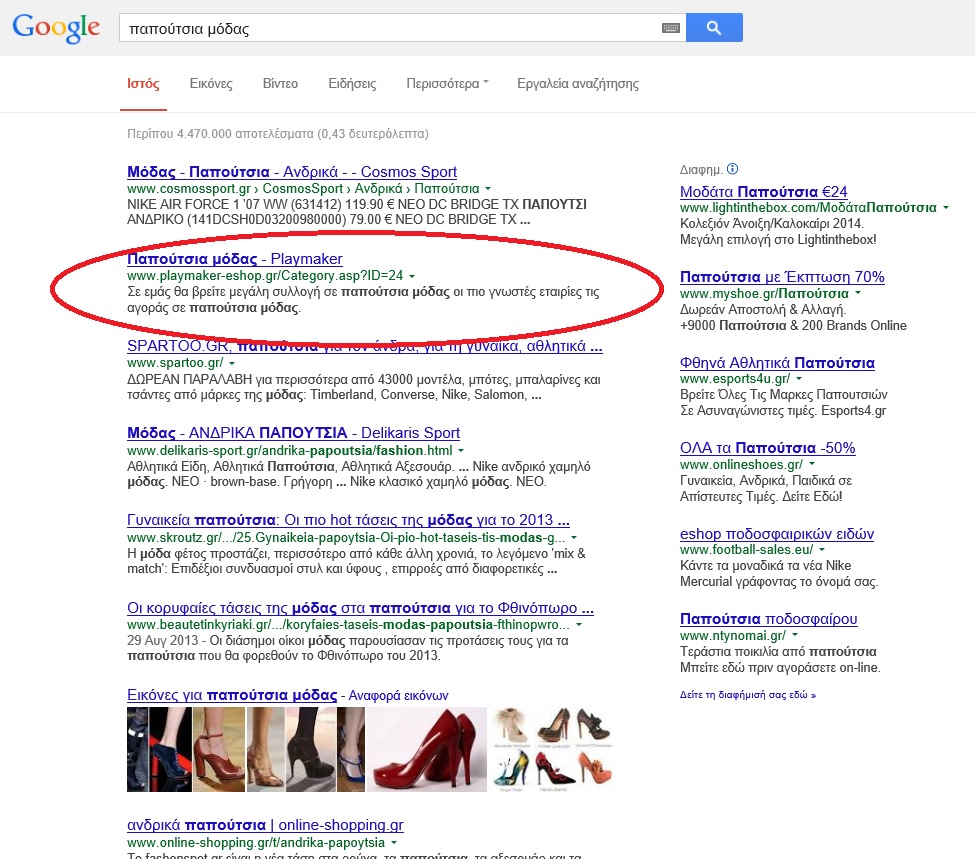Screen dimensions: 975x859
Task: Expand arrow beside playmaker-eshop.gr URL
Action: click(x=412, y=276)
